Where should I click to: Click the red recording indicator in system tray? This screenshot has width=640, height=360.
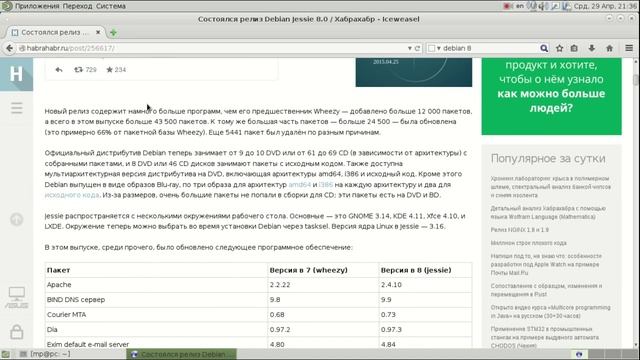tap(507, 6)
